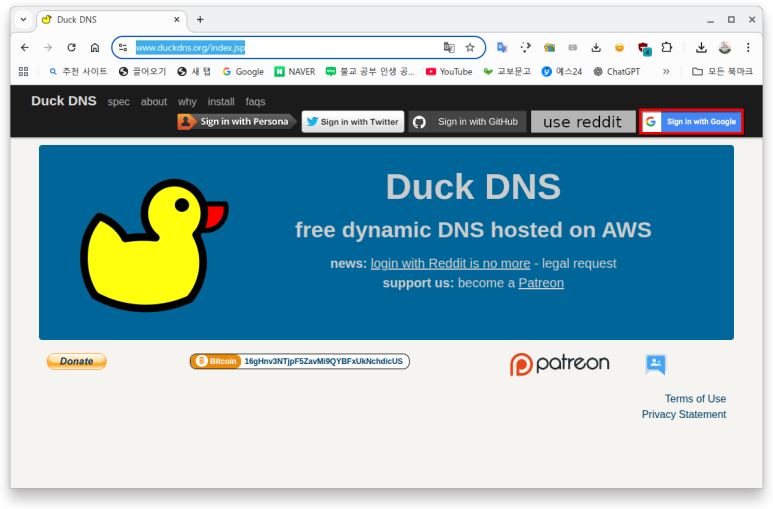Open the 모든 북마크 folder
Image resolution: width=773 pixels, height=509 pixels.
tap(722, 72)
